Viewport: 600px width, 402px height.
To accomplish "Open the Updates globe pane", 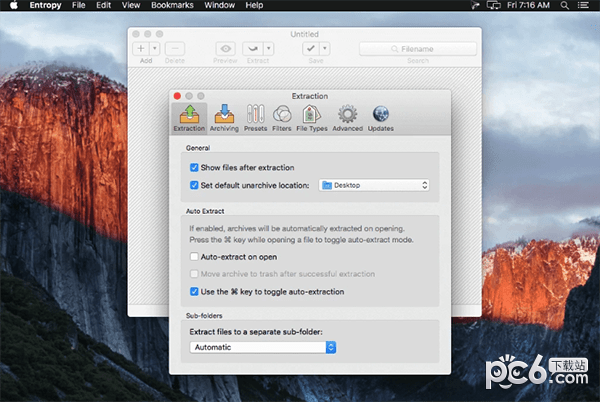I will [380, 118].
